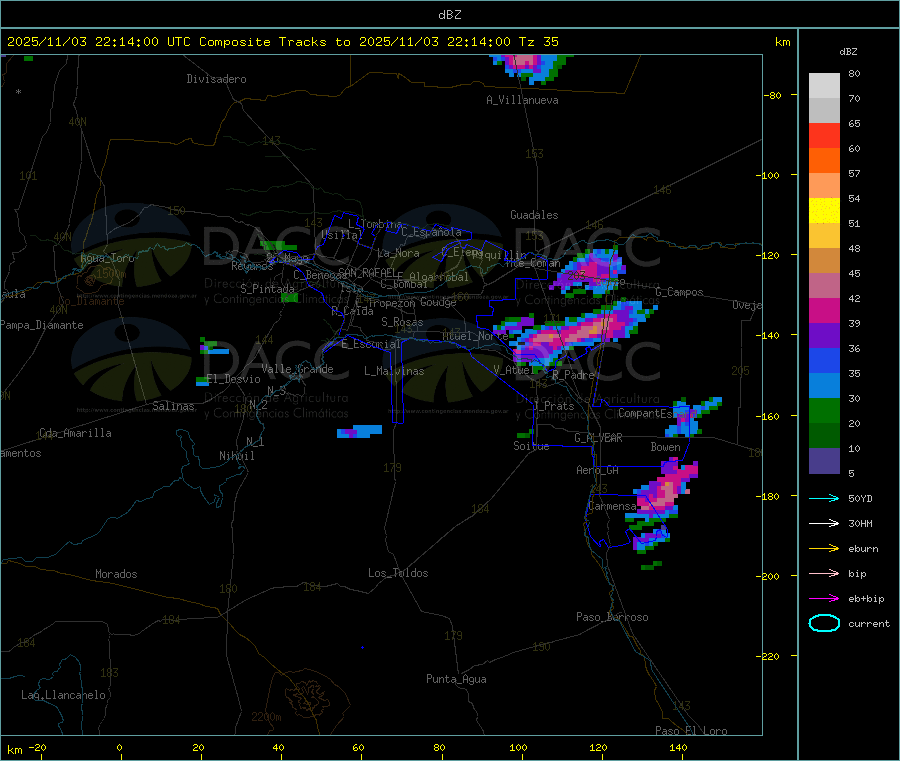
Task: Click the Cda_Amarilla map label
Action: 75,433
